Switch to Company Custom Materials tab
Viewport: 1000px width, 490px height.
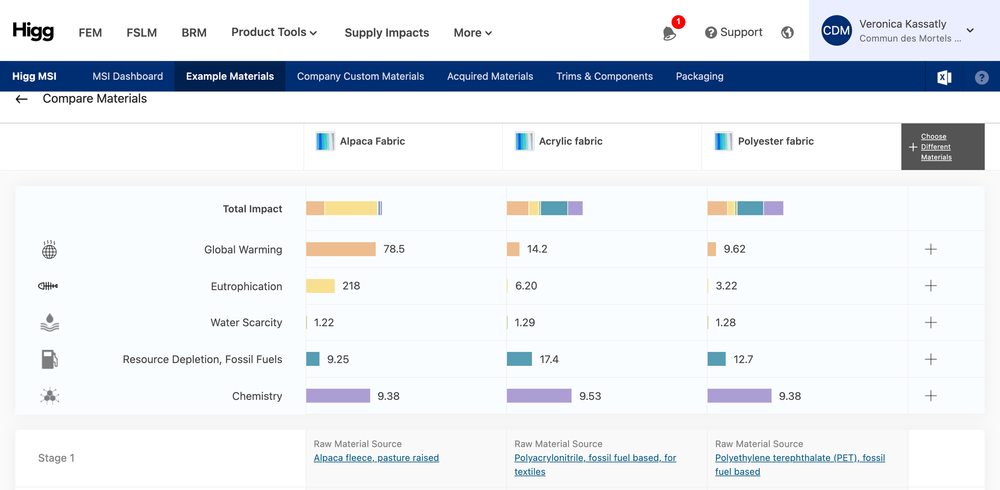pos(360,77)
